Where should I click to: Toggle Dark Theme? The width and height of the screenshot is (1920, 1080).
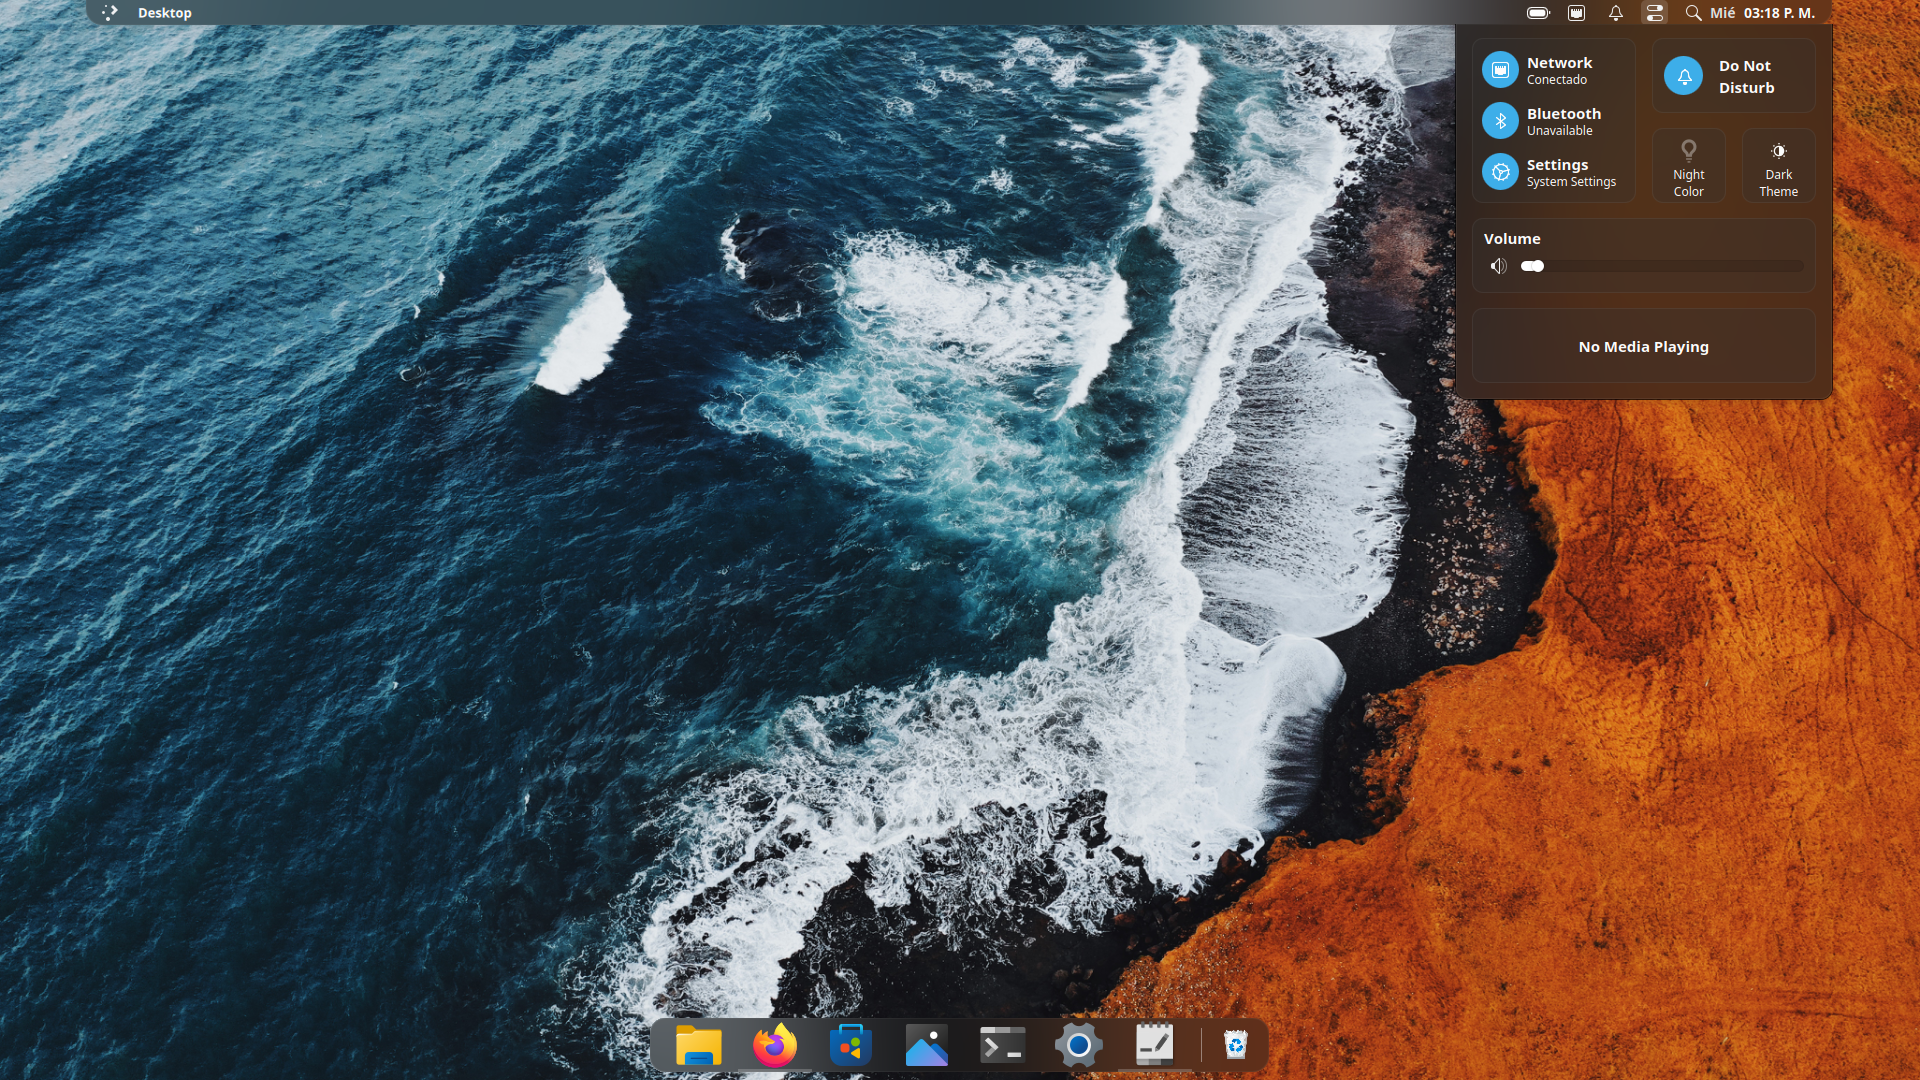point(1779,166)
